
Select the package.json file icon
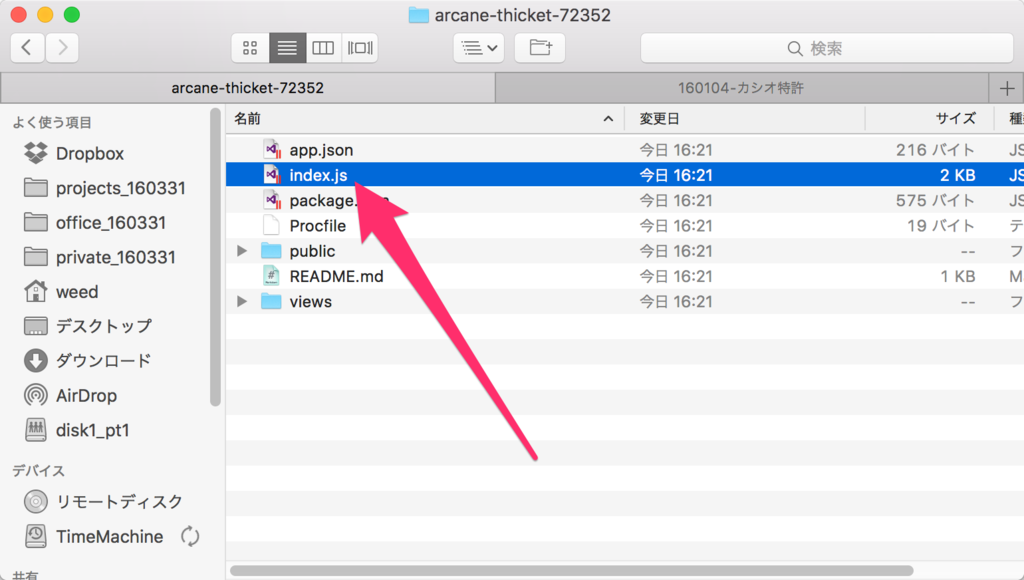tap(272, 200)
